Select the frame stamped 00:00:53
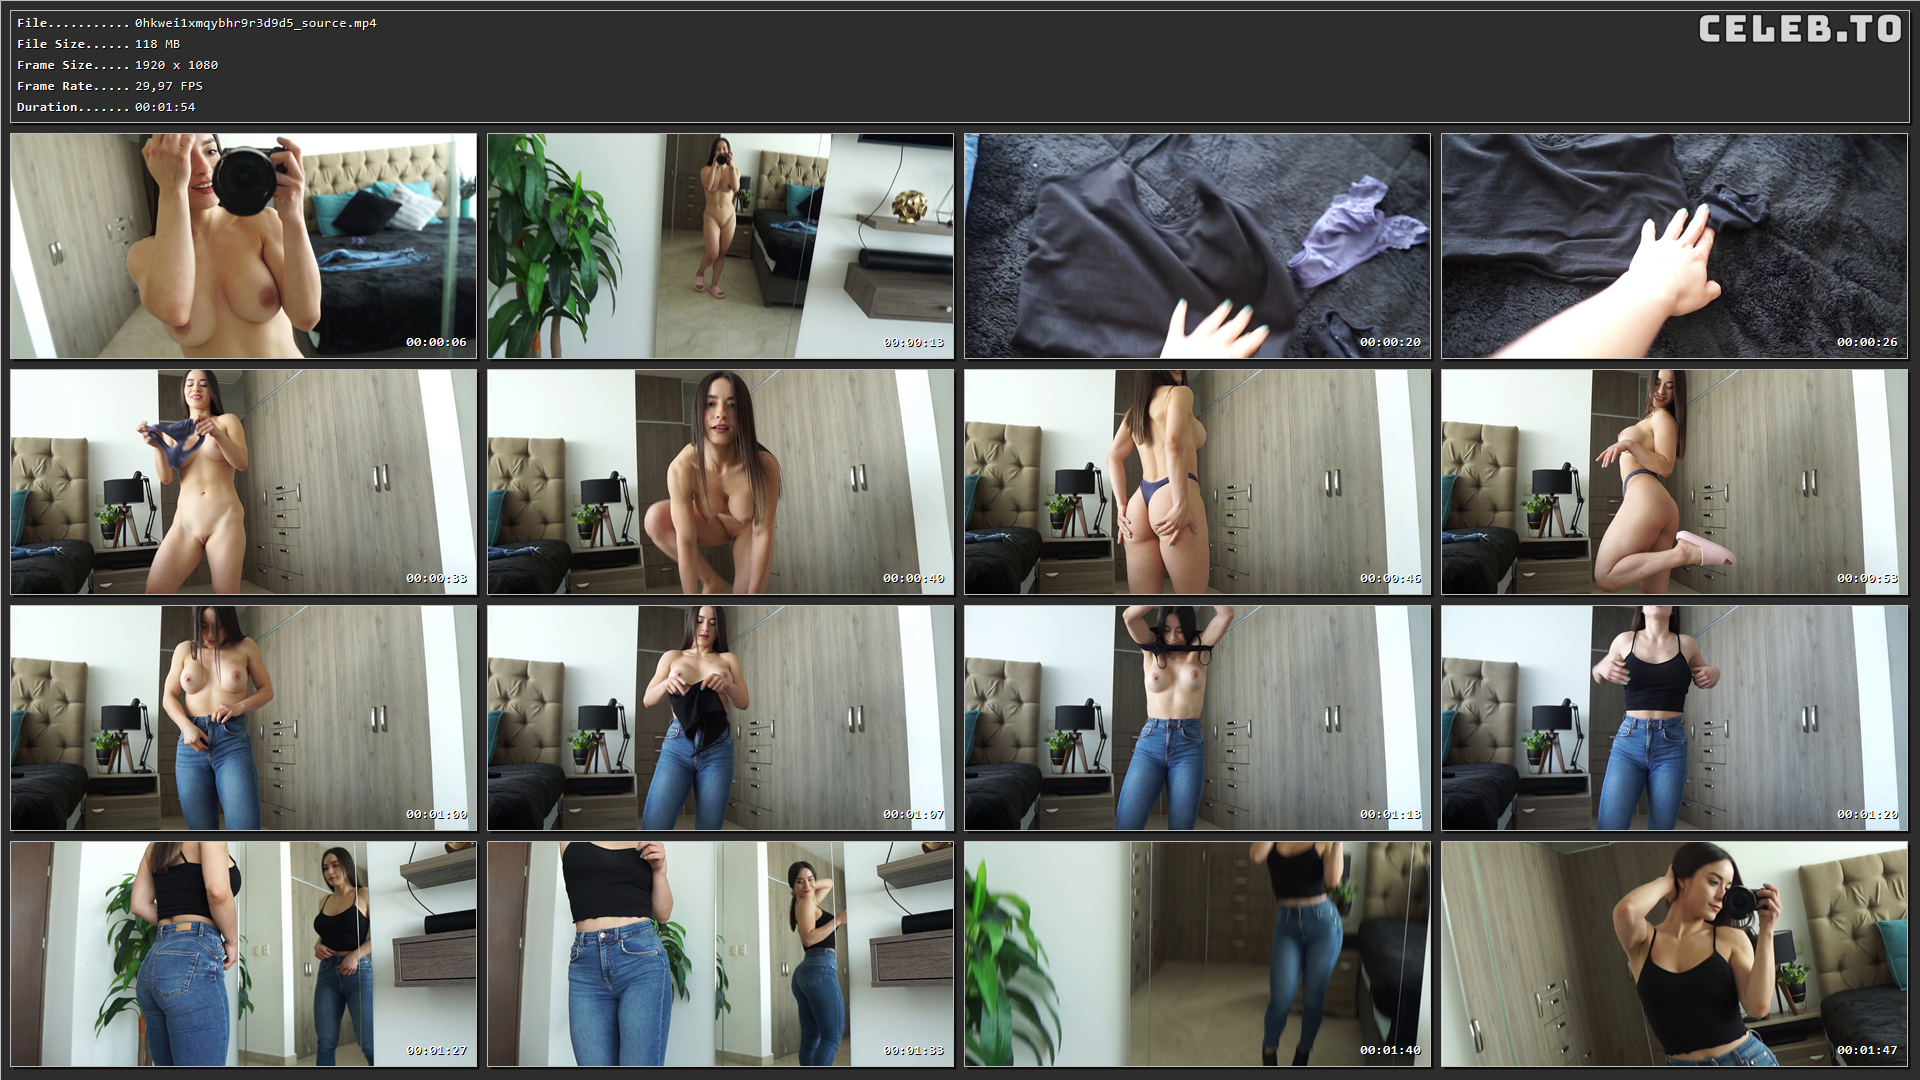1920x1080 pixels. coord(1674,482)
